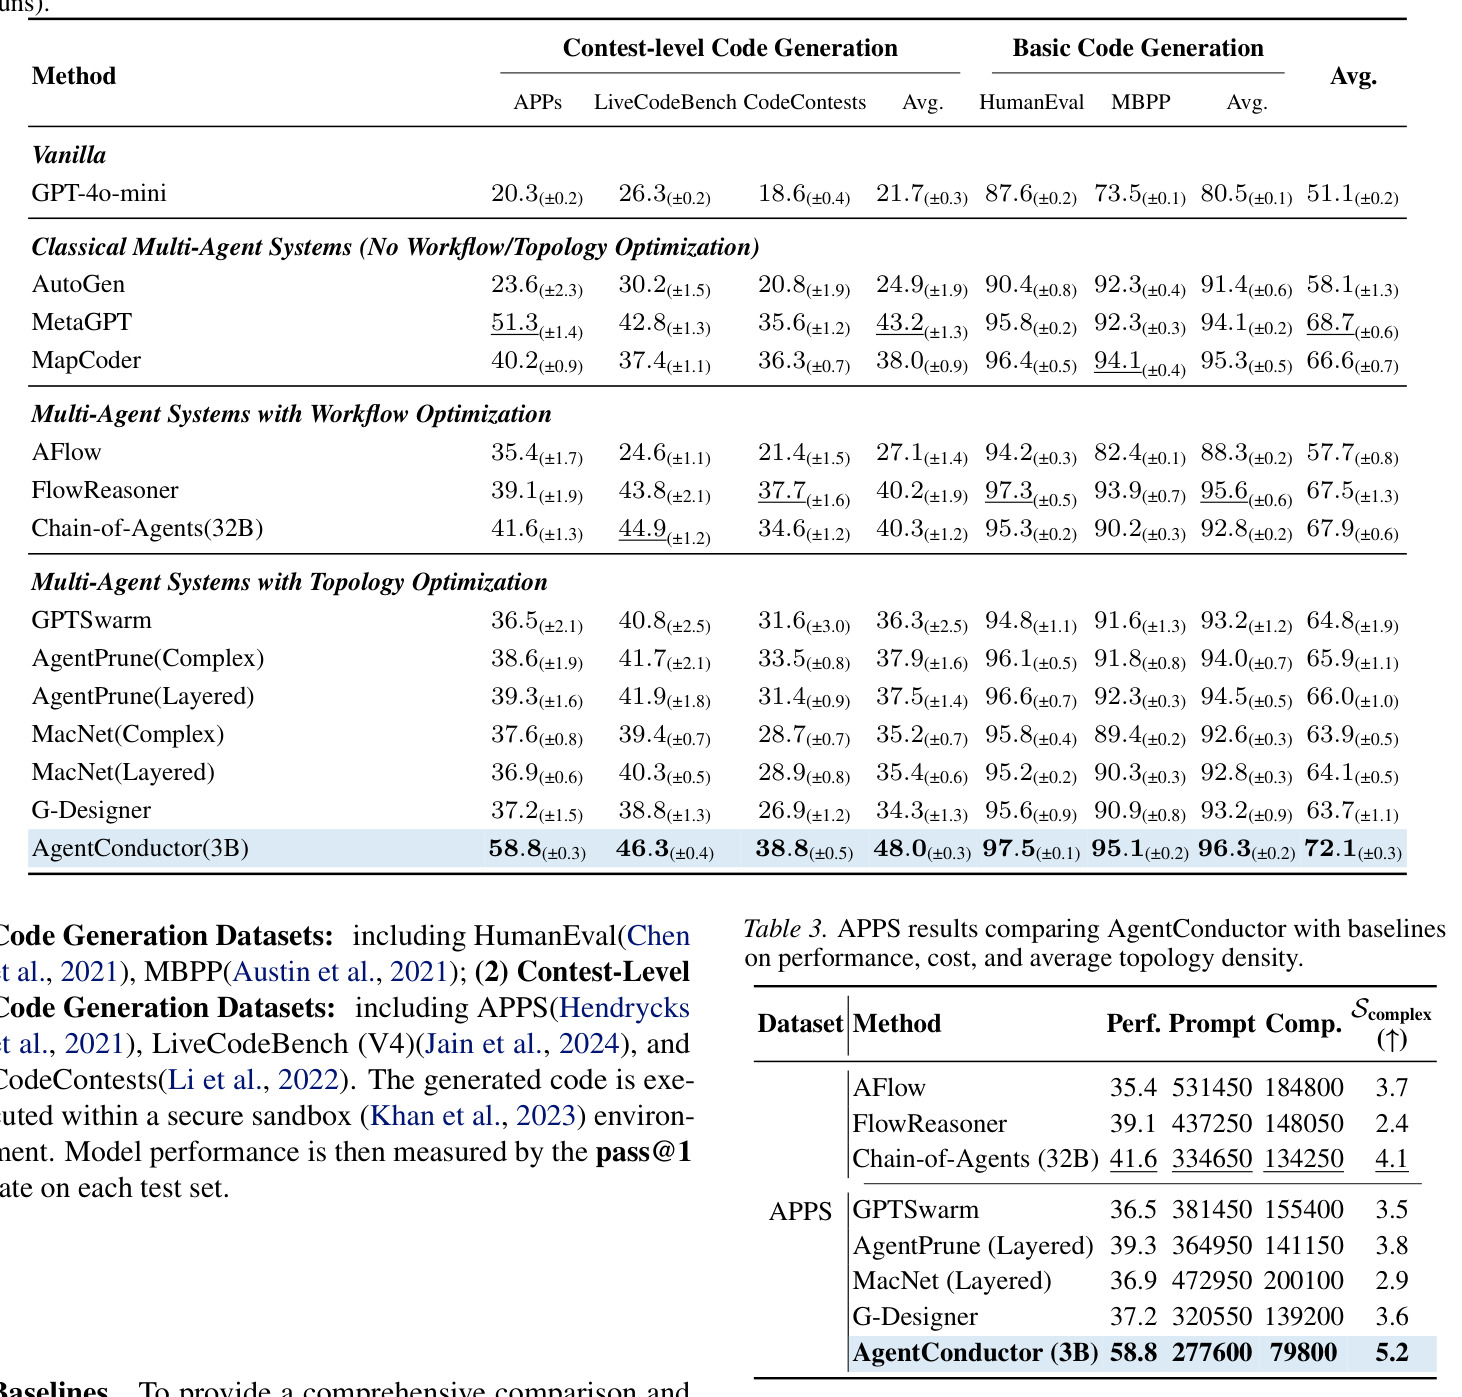Select 'Chain-of-Agents (32B)' row in Table 3
This screenshot has width=1462, height=1397.
point(975,1159)
